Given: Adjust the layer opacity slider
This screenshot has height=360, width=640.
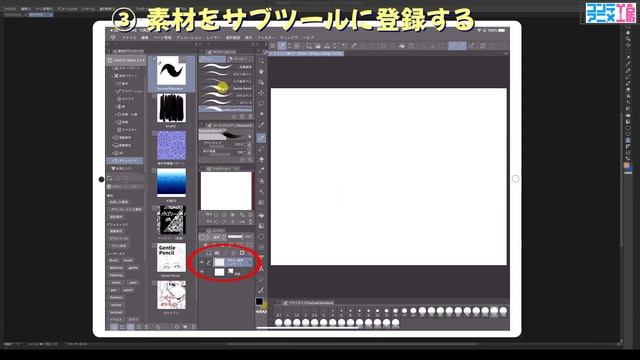Looking at the screenshot, I should coord(235,237).
